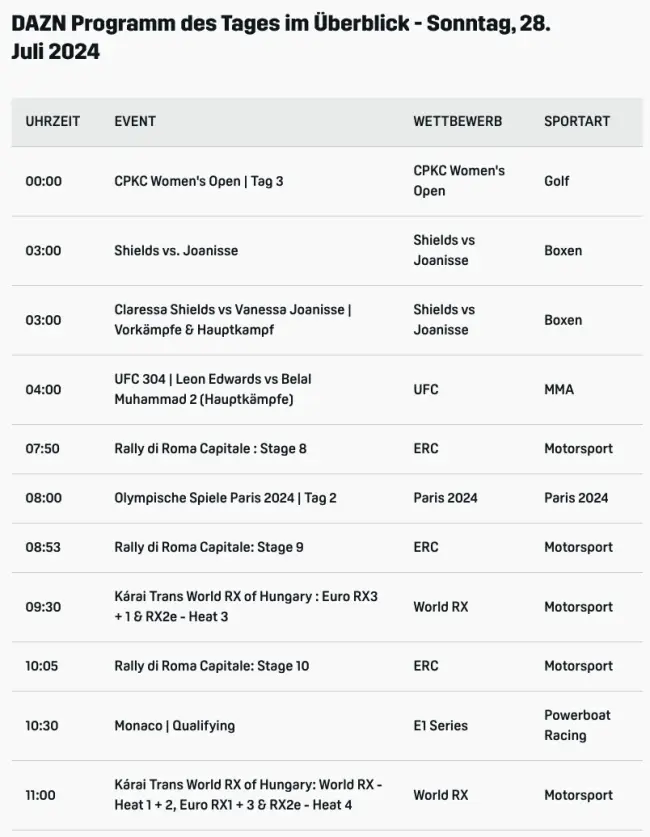
Task: Click the Golf sport cell
Action: pyautogui.click(x=557, y=181)
